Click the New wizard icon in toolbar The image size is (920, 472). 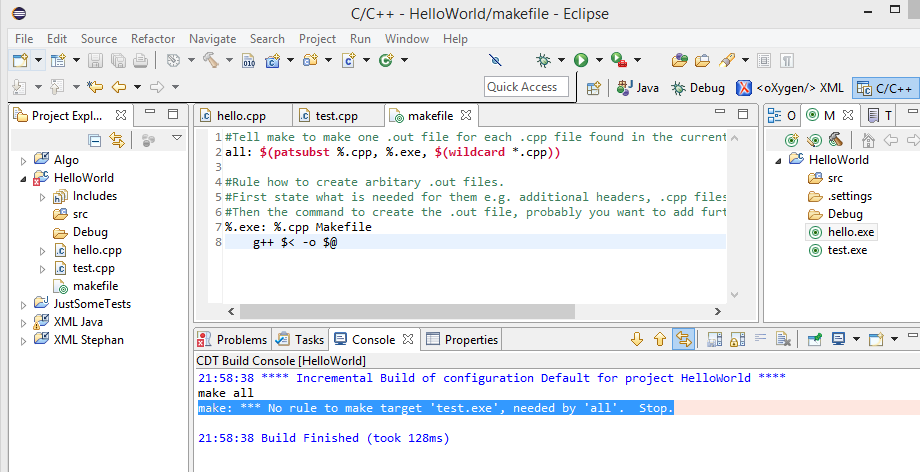20,60
